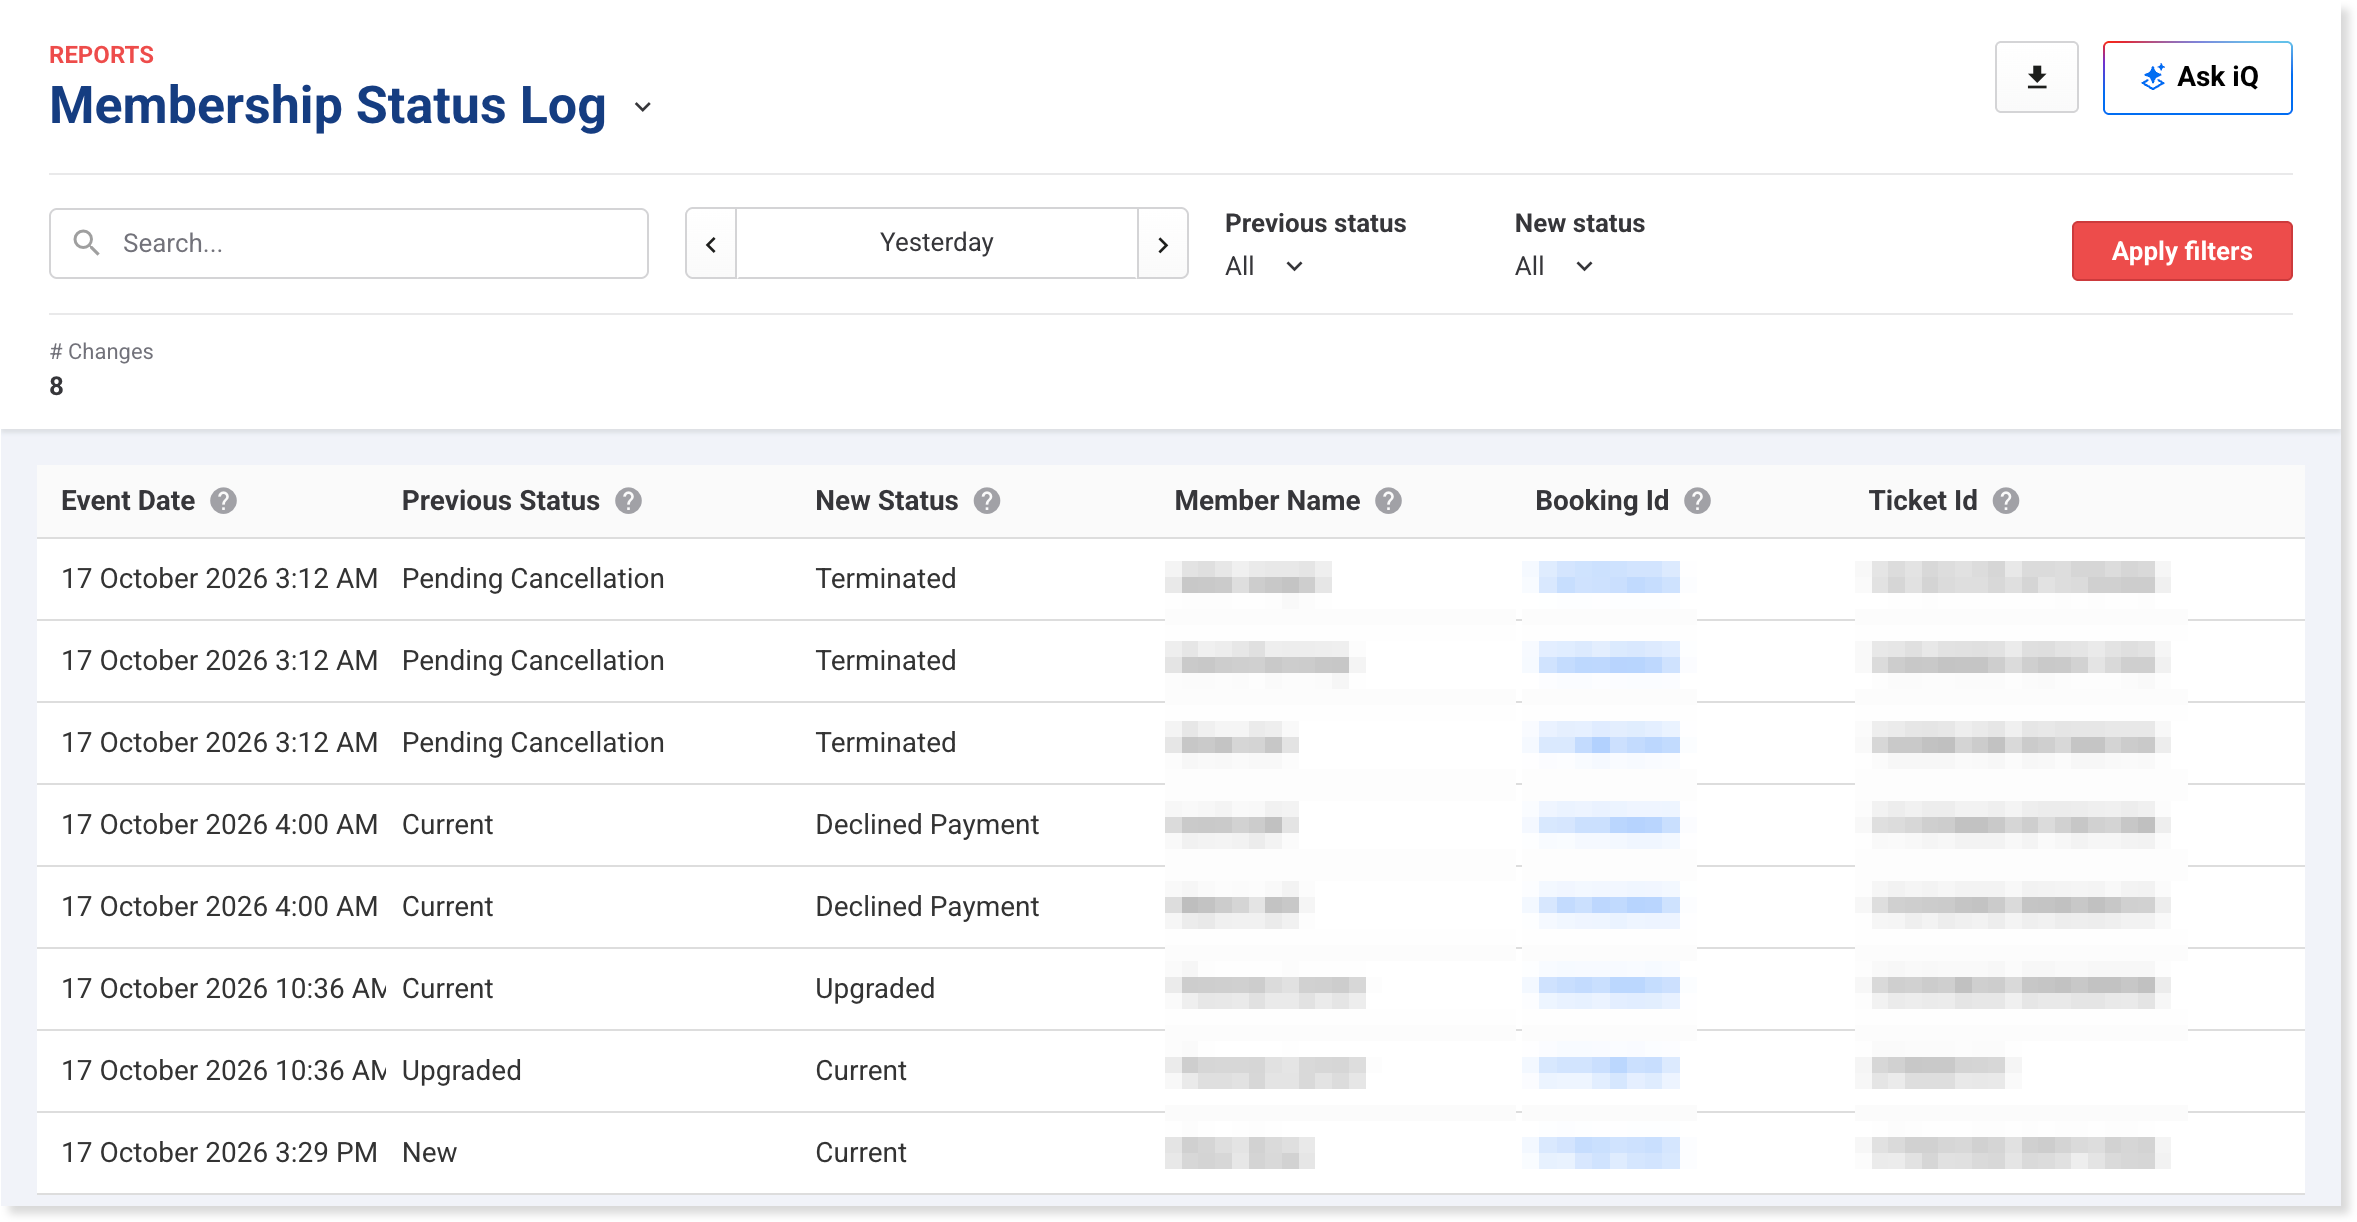
Task: Click 'Upgraded' in New Status column
Action: click(875, 989)
